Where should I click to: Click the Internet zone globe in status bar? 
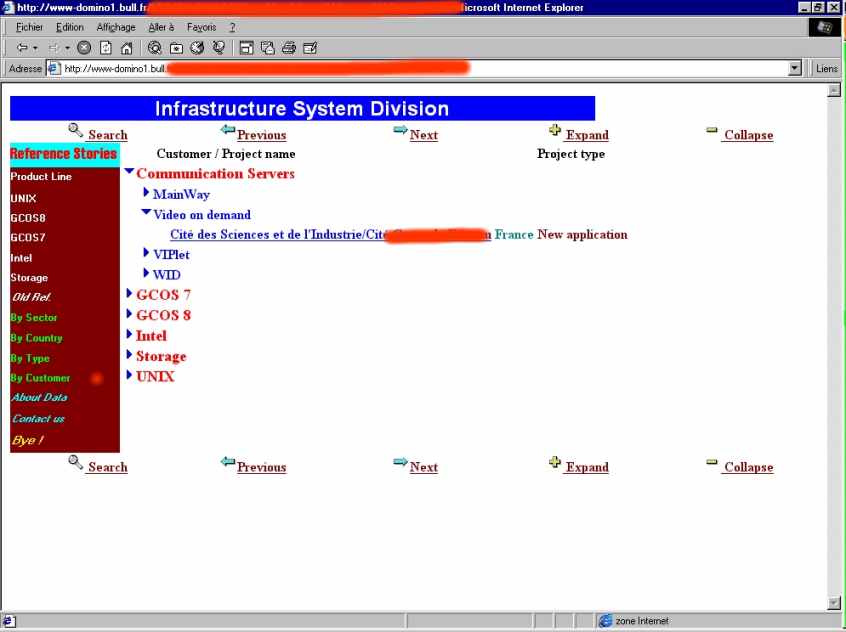[x=605, y=621]
